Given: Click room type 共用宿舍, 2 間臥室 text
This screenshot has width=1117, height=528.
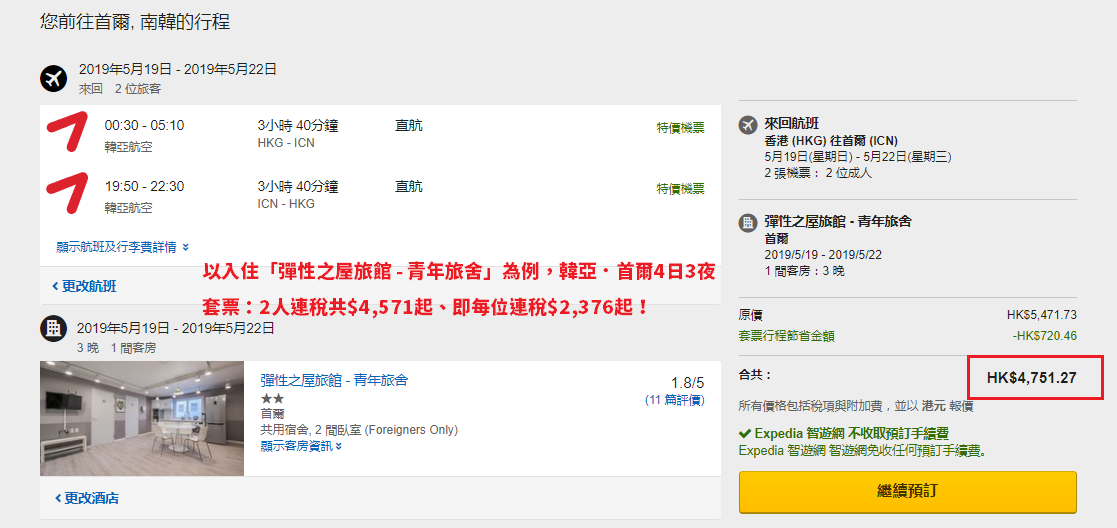Looking at the screenshot, I should [359, 430].
